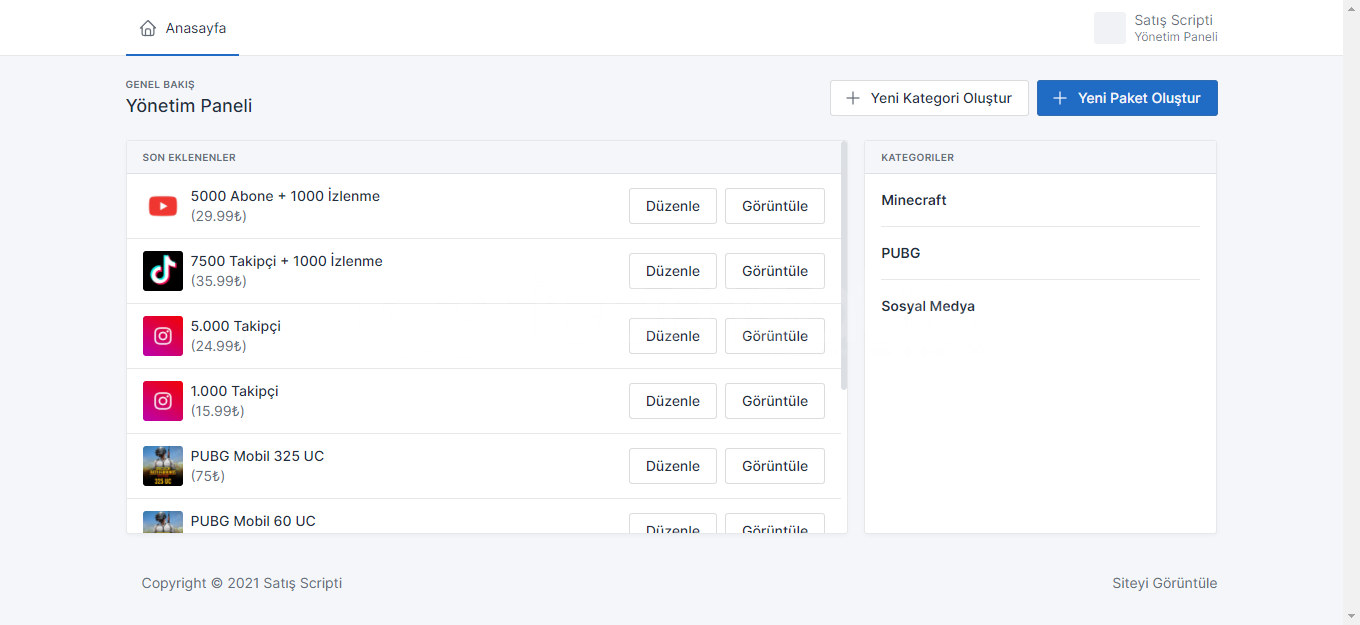Click the PUBG Mobil 325 UC thumbnail
The width and height of the screenshot is (1360, 625).
tap(163, 466)
